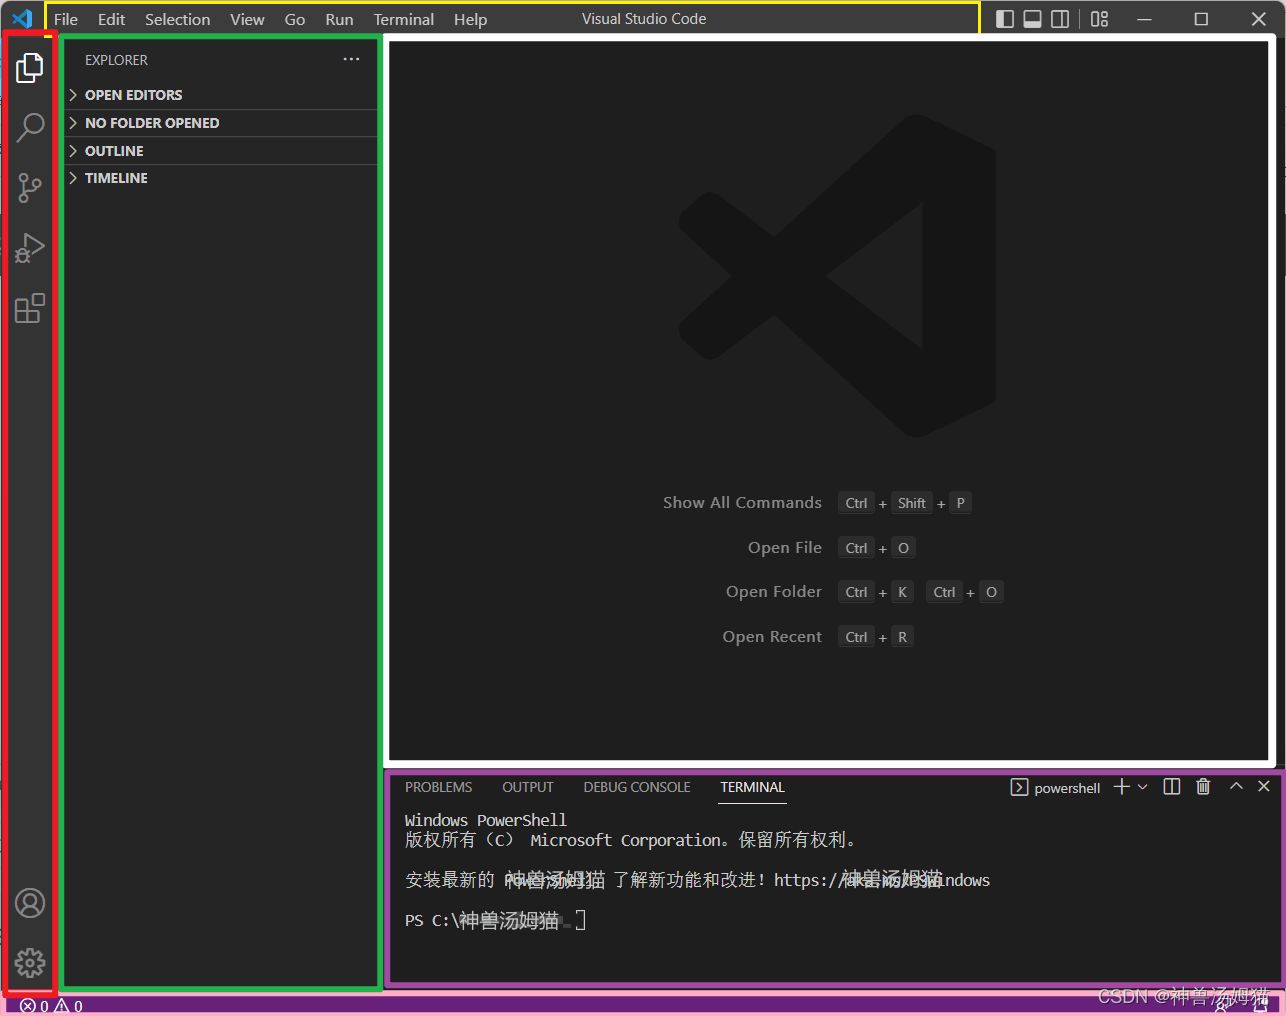Open Explorer views and more actions

[351, 60]
